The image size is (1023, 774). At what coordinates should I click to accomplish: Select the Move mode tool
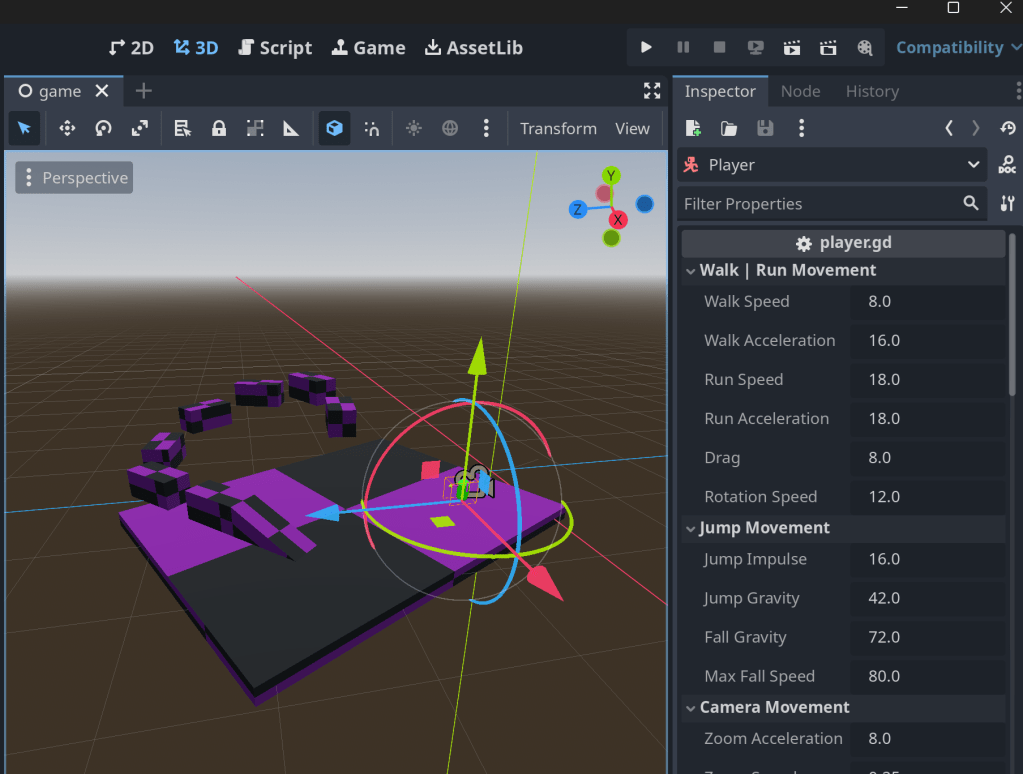point(67,128)
